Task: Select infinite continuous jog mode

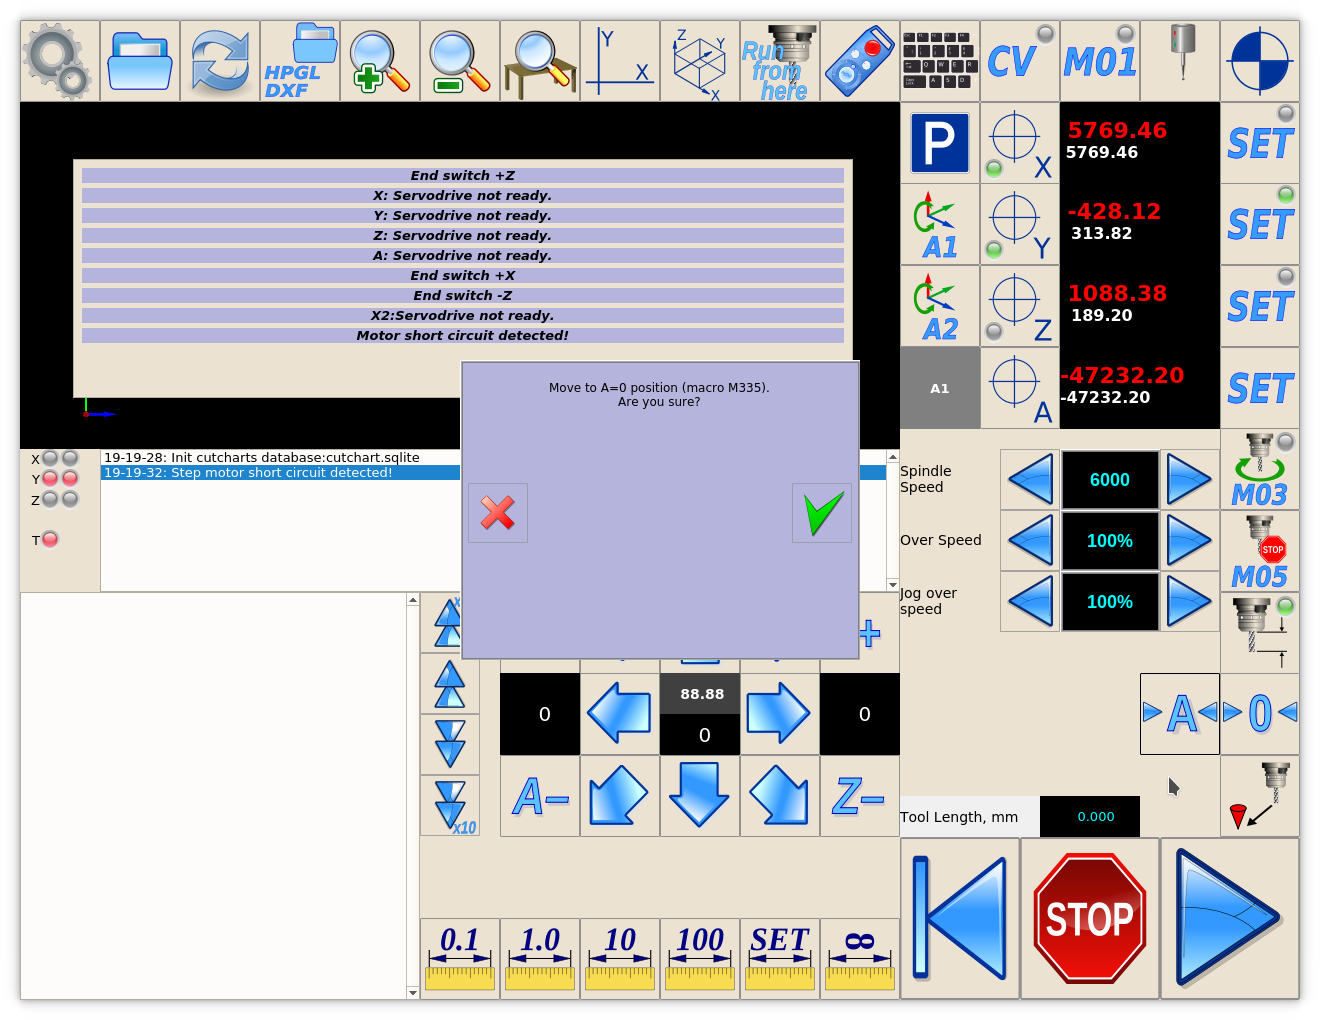Action: 860,959
